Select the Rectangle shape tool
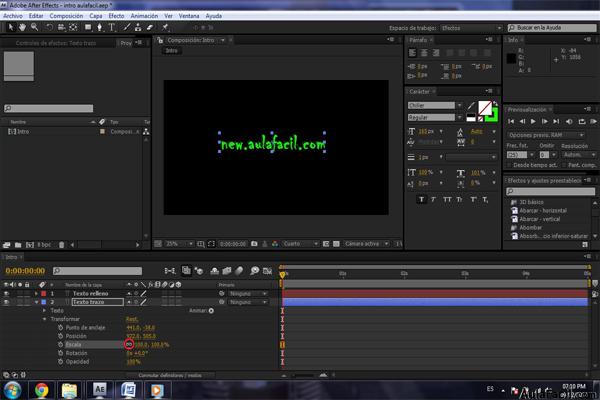 (88, 27)
